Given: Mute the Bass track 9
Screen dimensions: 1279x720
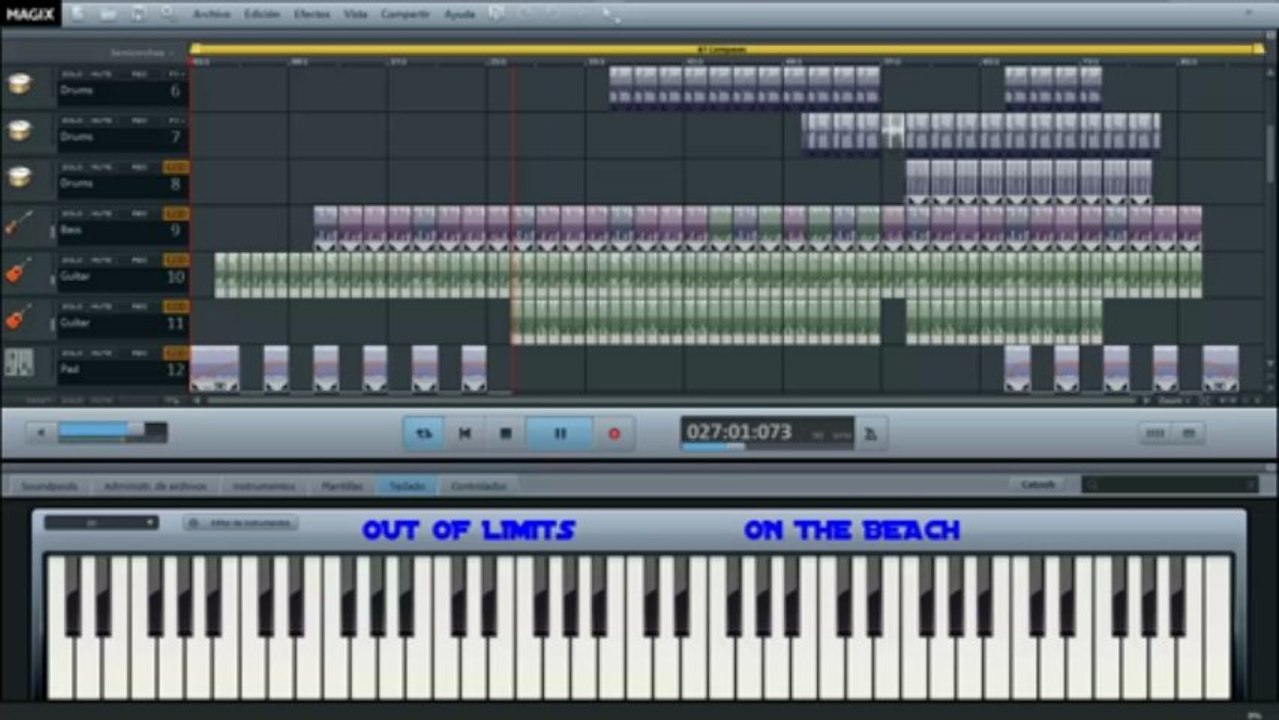Looking at the screenshot, I should tap(101, 214).
